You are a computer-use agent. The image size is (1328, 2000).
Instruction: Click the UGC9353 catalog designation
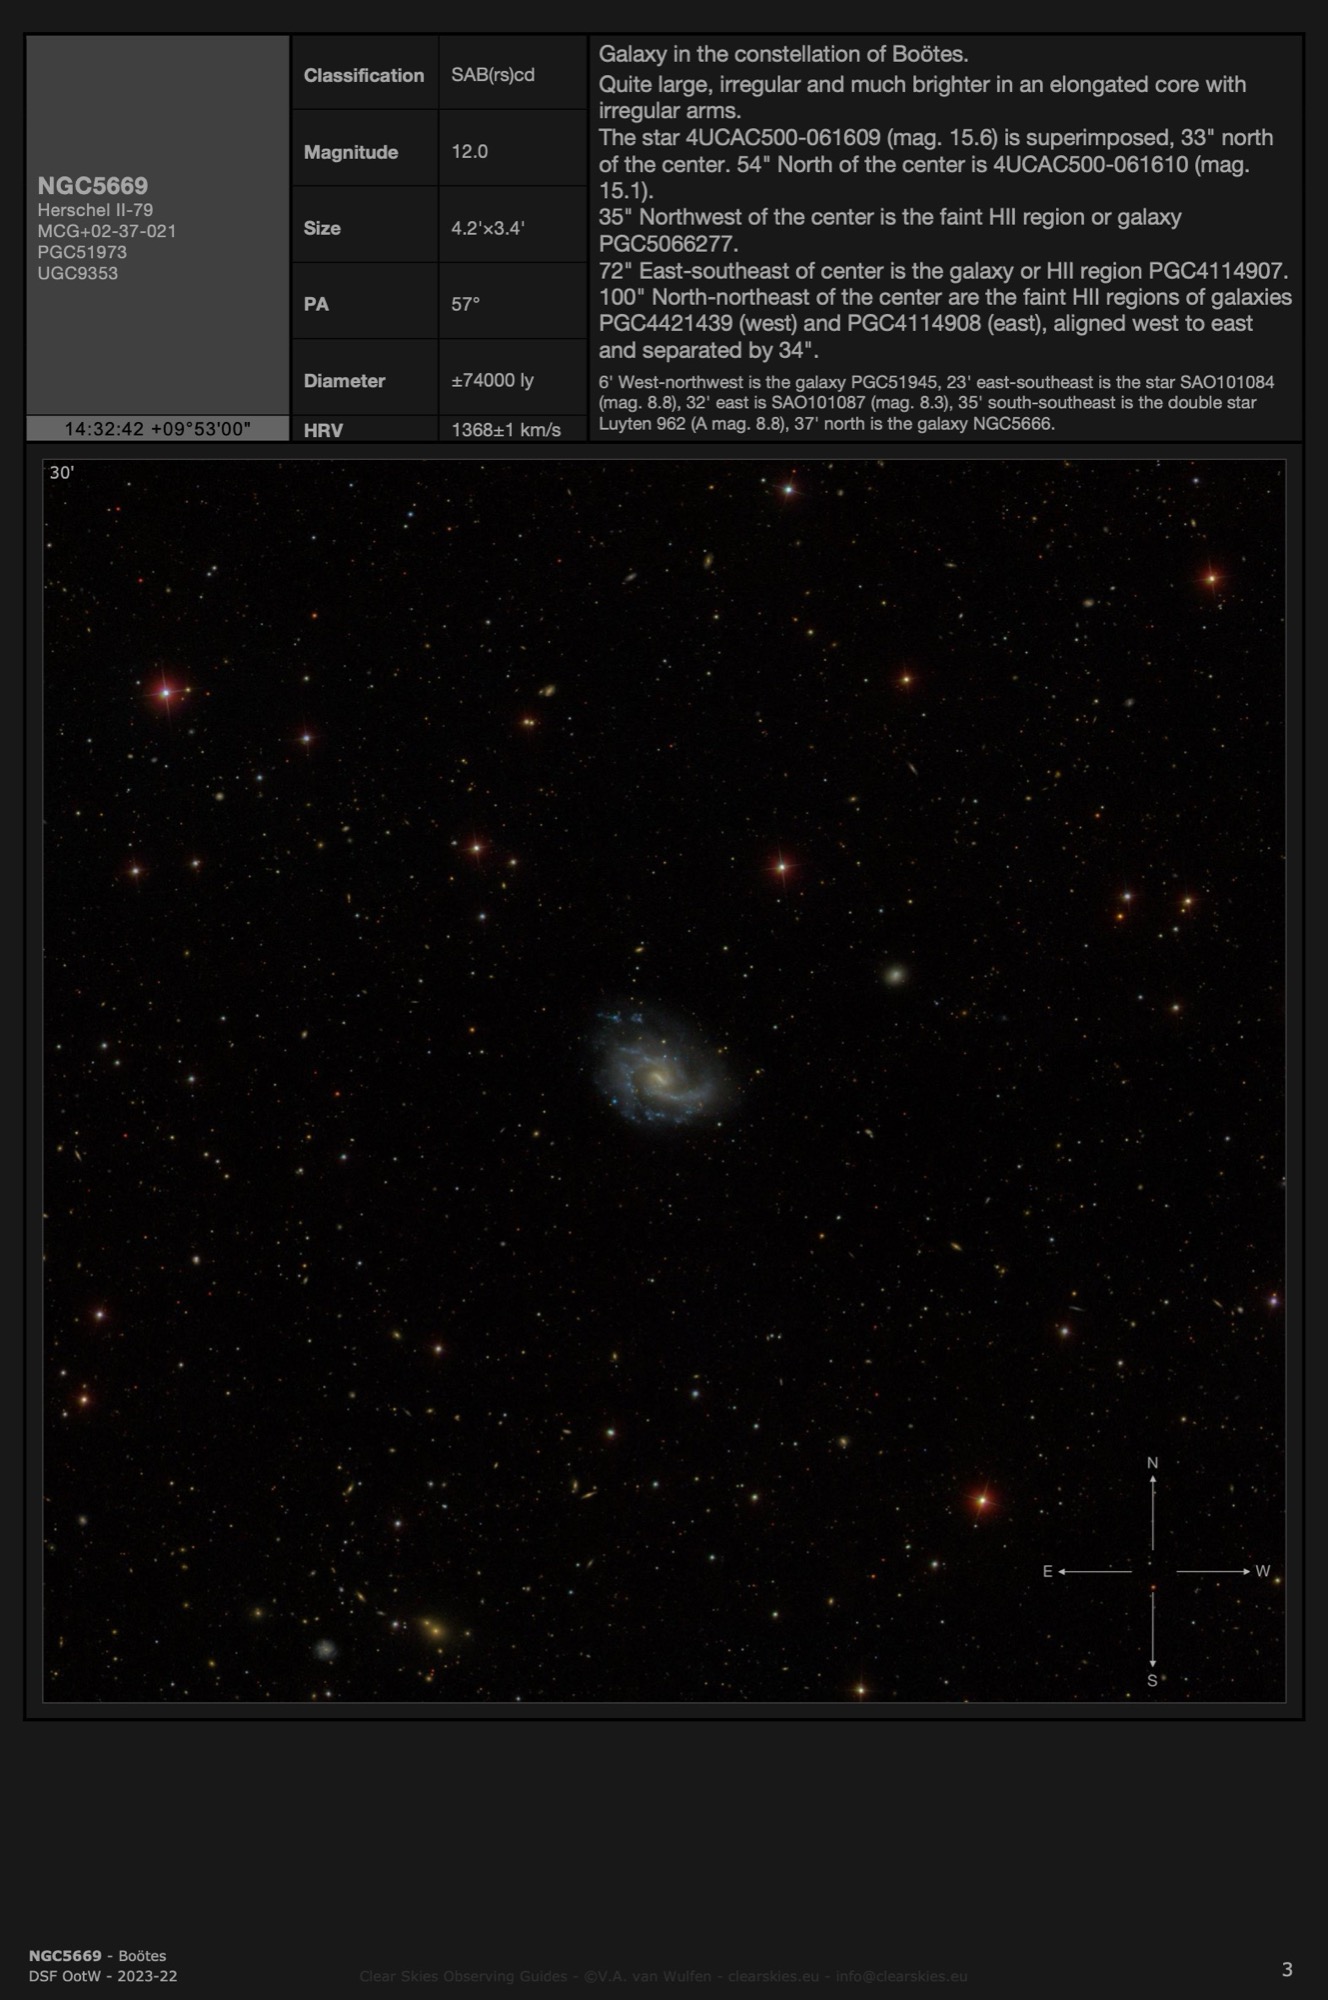(x=77, y=273)
